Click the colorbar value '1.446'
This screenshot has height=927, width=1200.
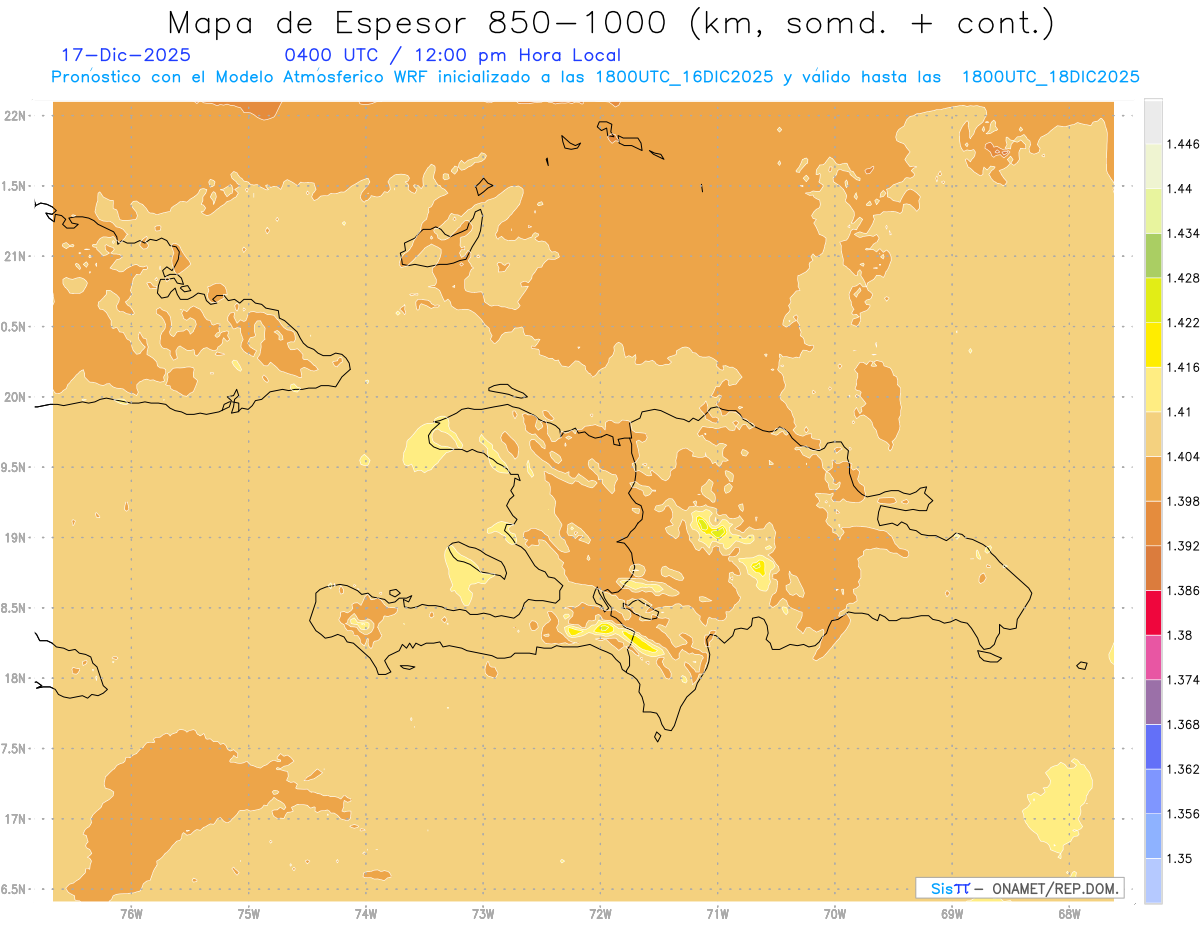tap(1182, 144)
